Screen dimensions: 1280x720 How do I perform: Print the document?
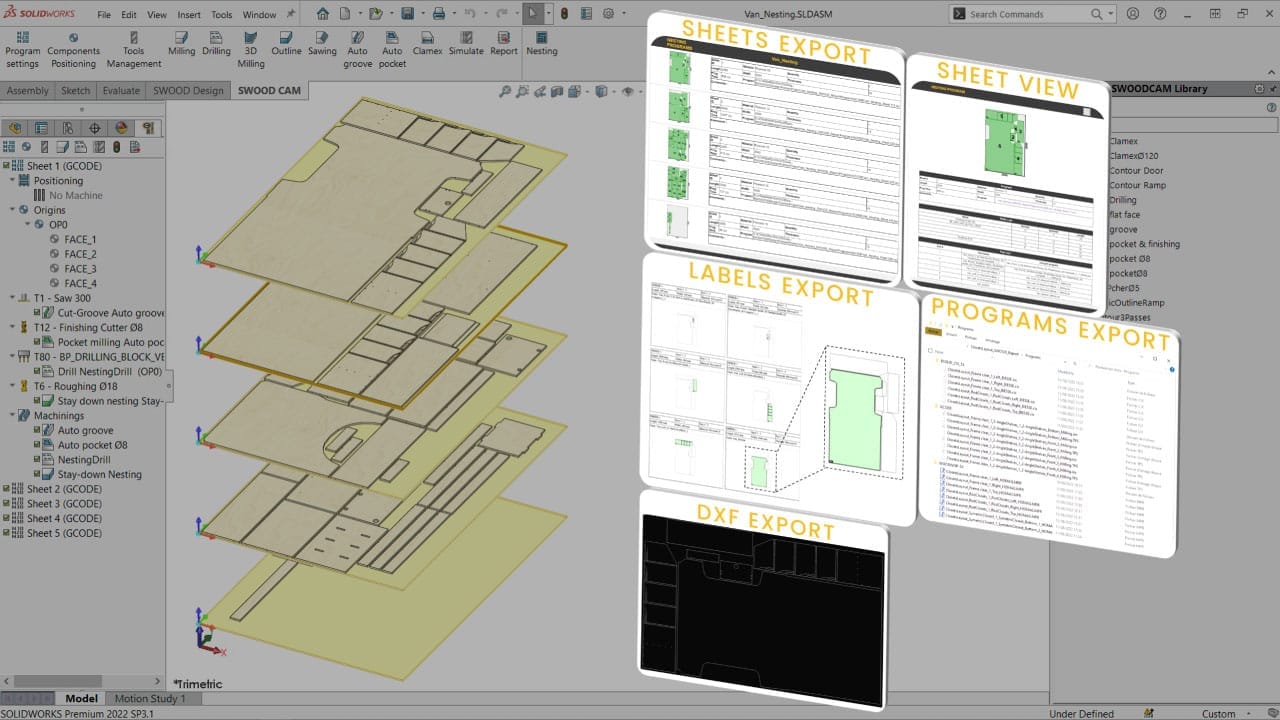[x=438, y=14]
